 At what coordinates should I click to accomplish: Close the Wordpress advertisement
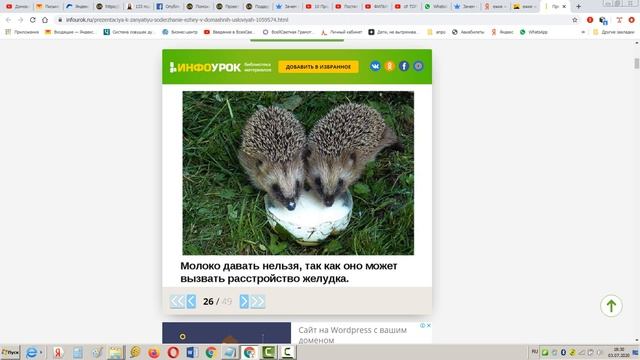pyautogui.click(x=429, y=326)
